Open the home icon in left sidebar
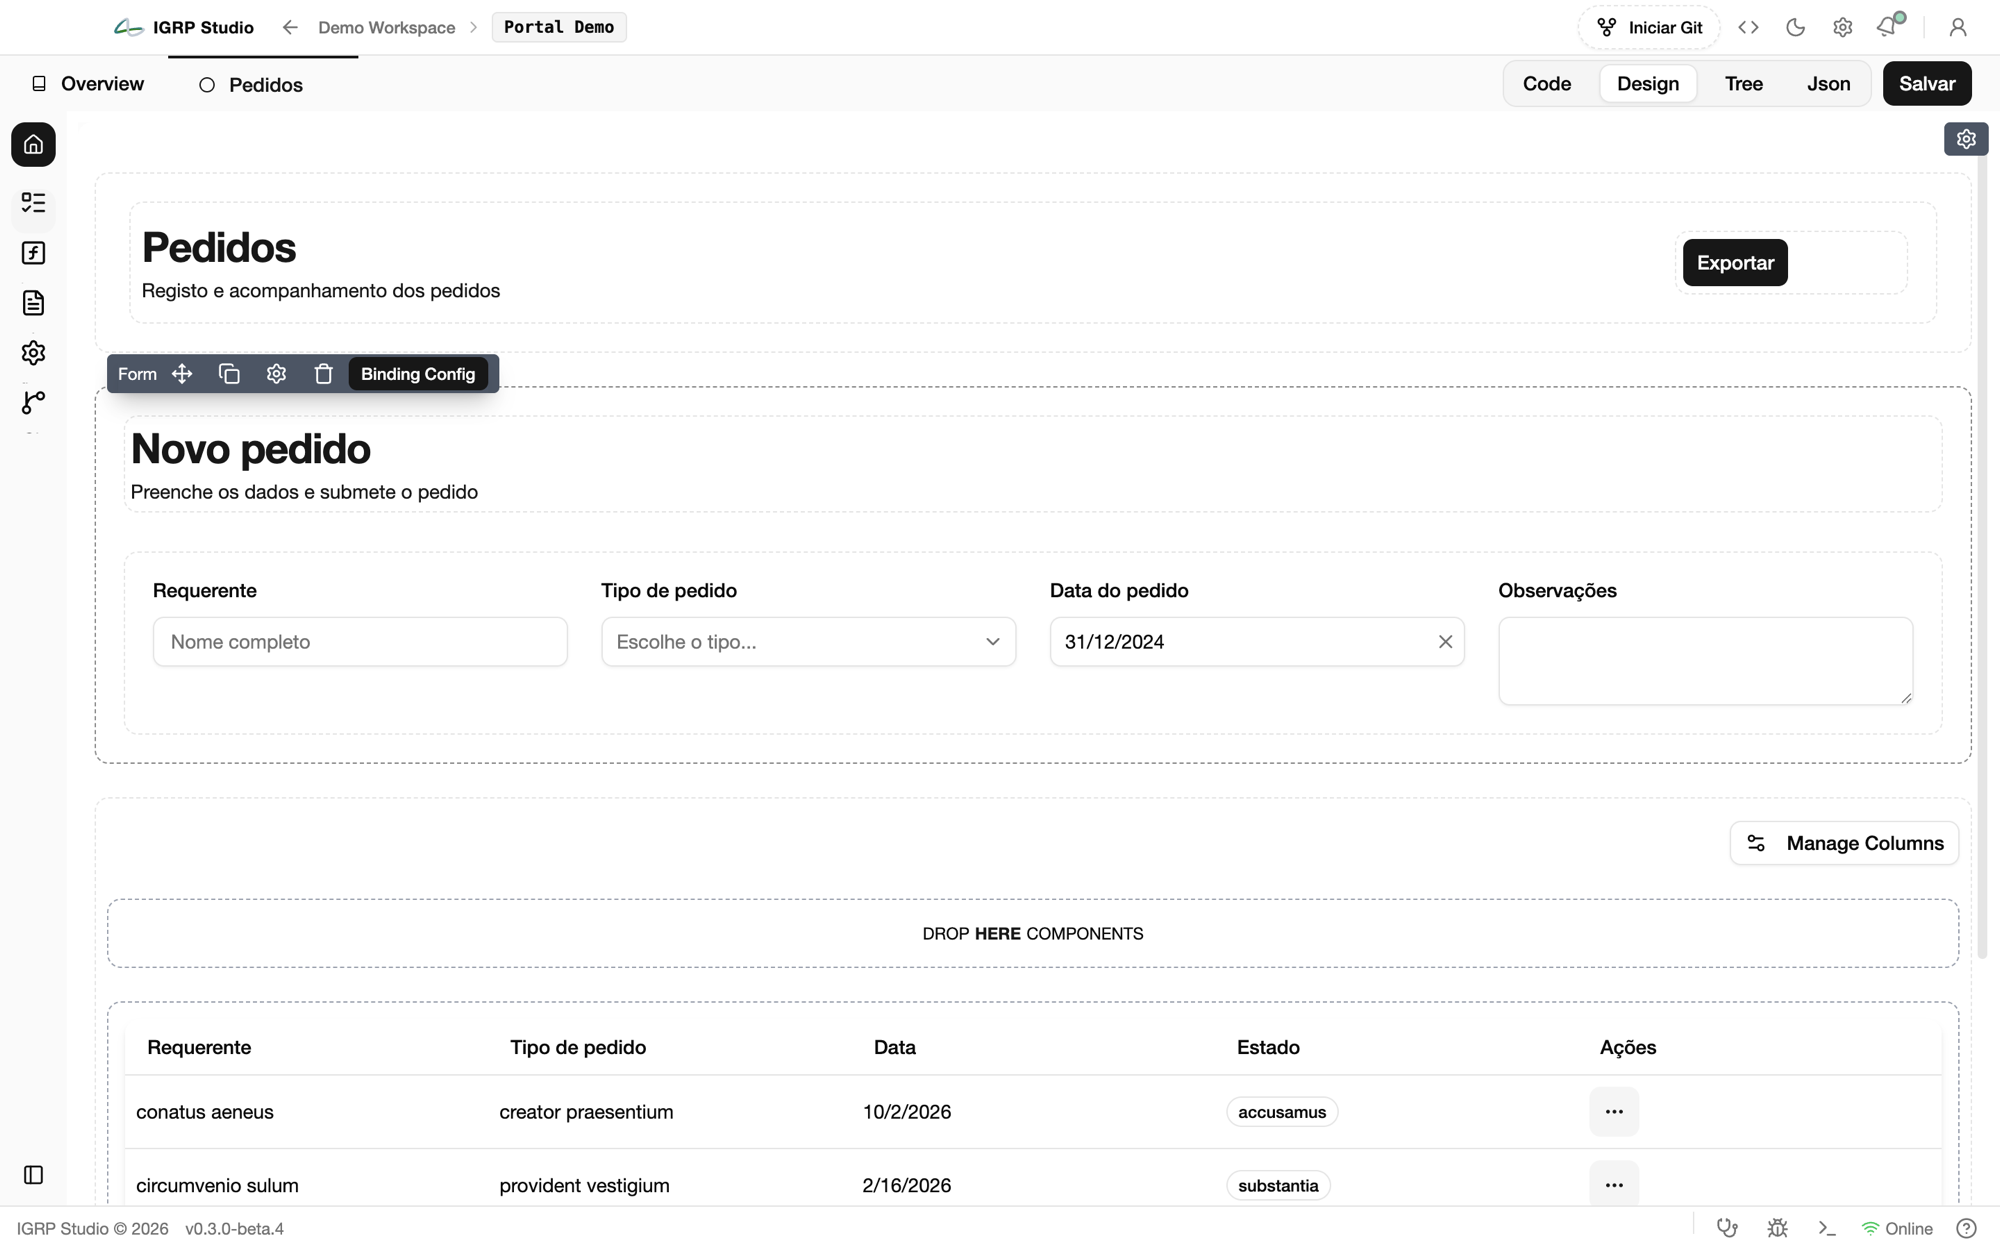This screenshot has width=2000, height=1250. point(33,145)
